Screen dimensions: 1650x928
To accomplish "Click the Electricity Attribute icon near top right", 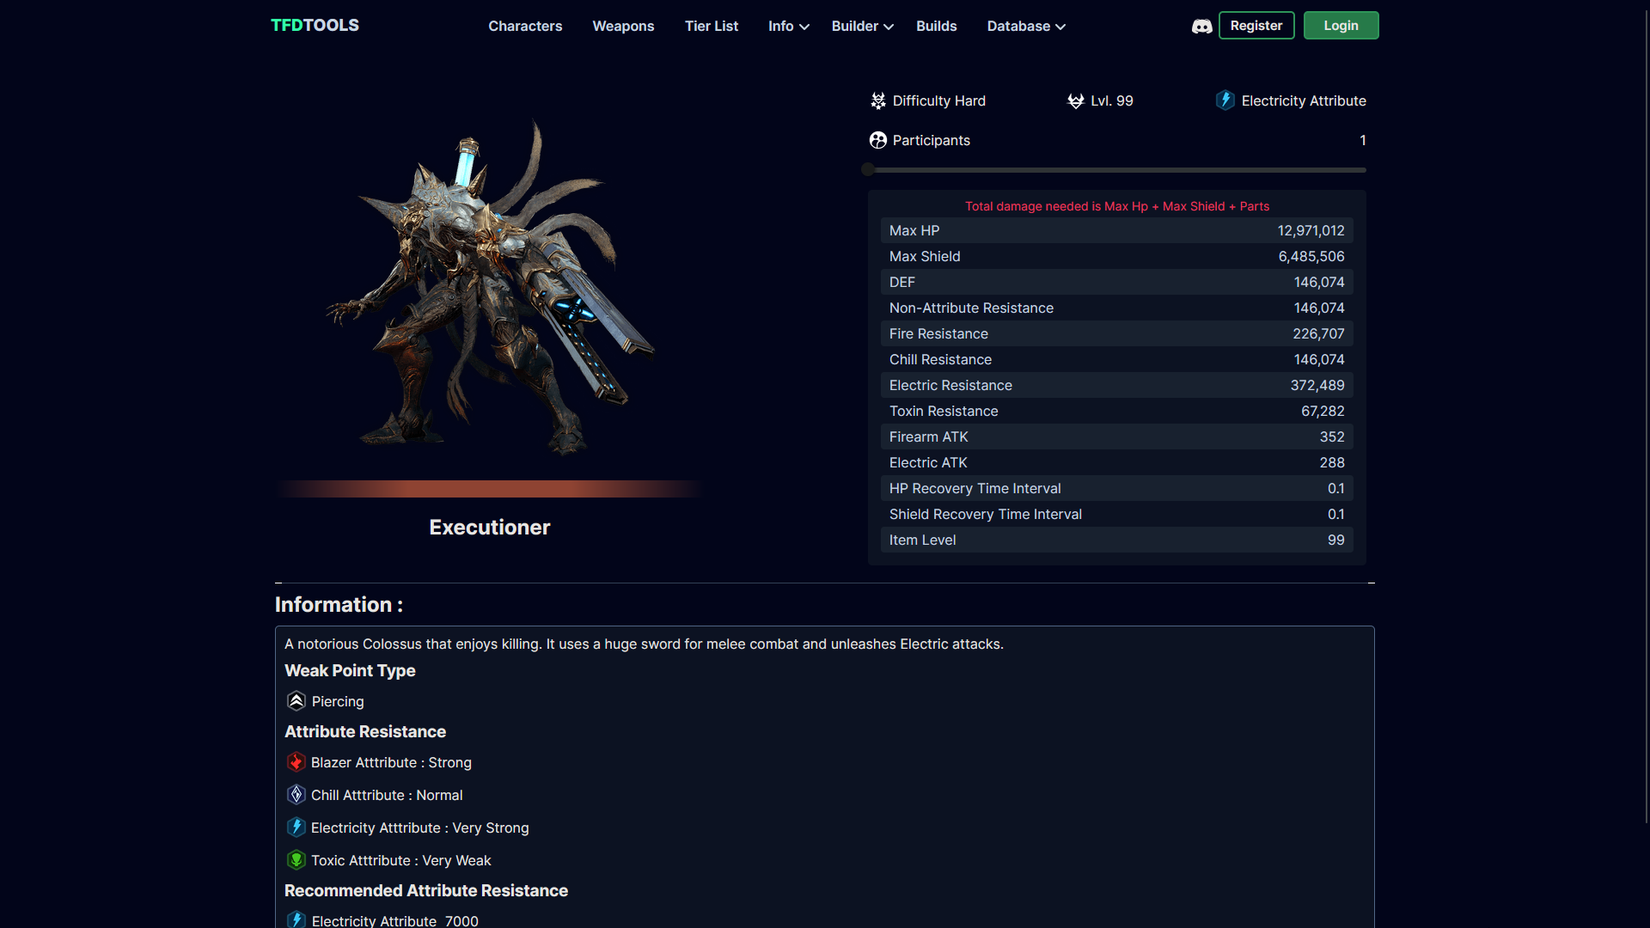I will (1225, 100).
